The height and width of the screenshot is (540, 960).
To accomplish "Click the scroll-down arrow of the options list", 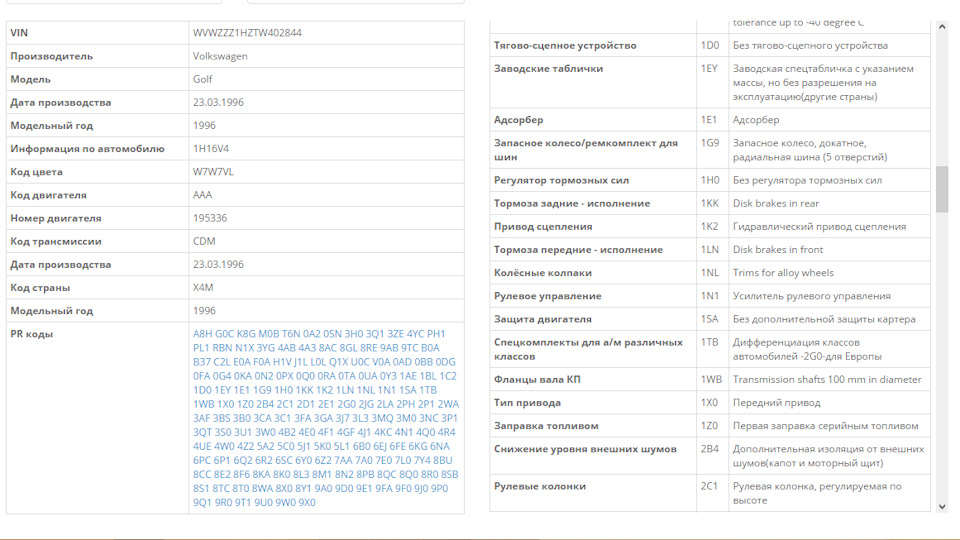I will point(941,506).
